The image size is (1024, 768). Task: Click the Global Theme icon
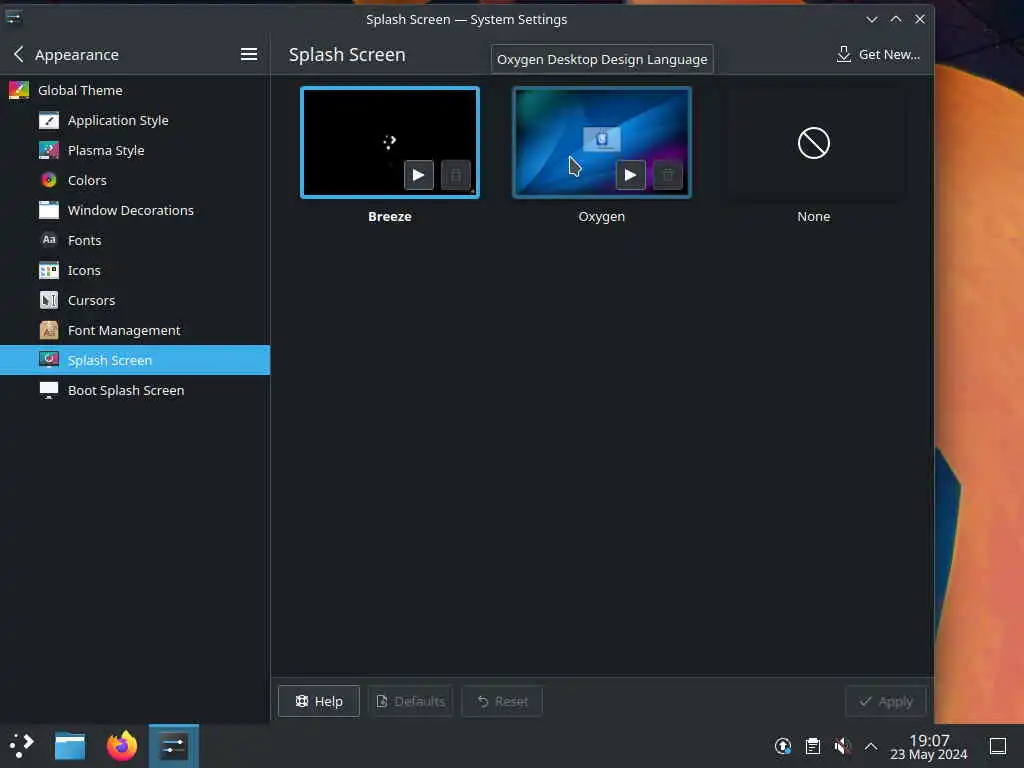[19, 90]
